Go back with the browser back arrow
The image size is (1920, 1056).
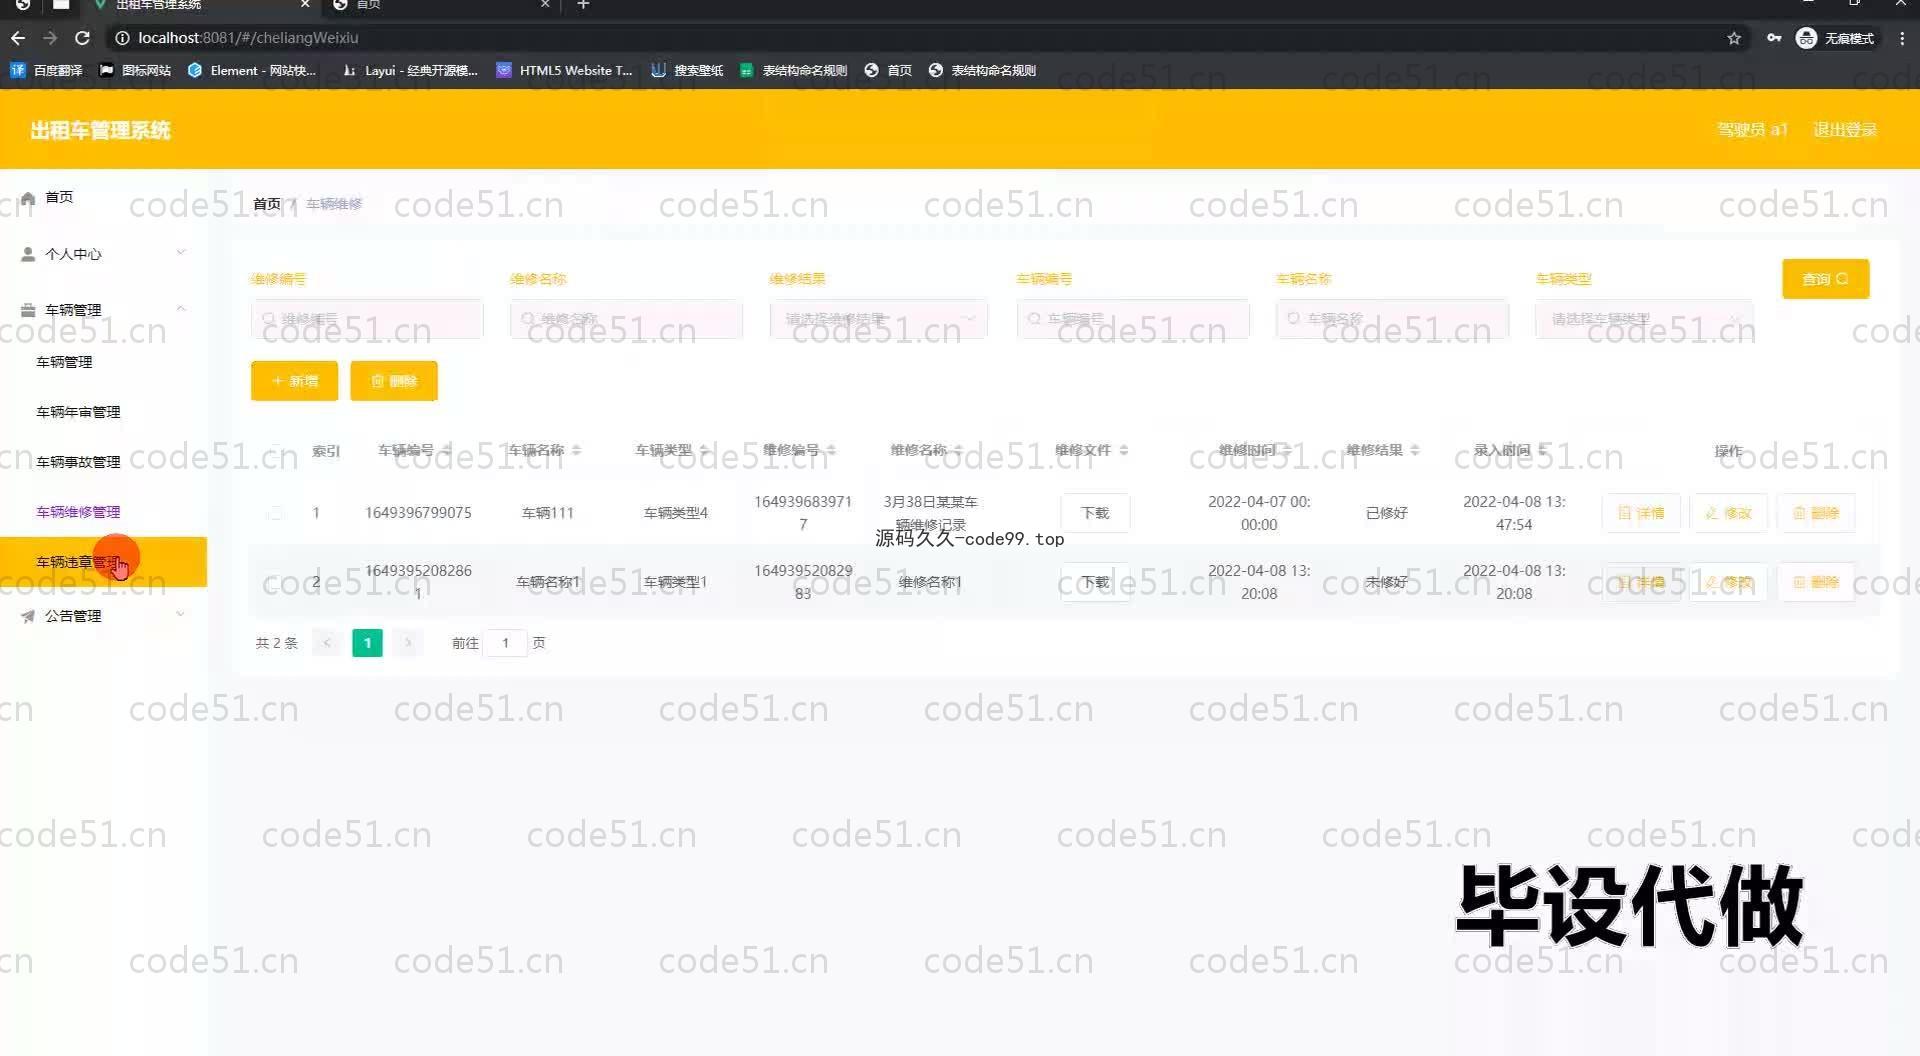click(18, 38)
